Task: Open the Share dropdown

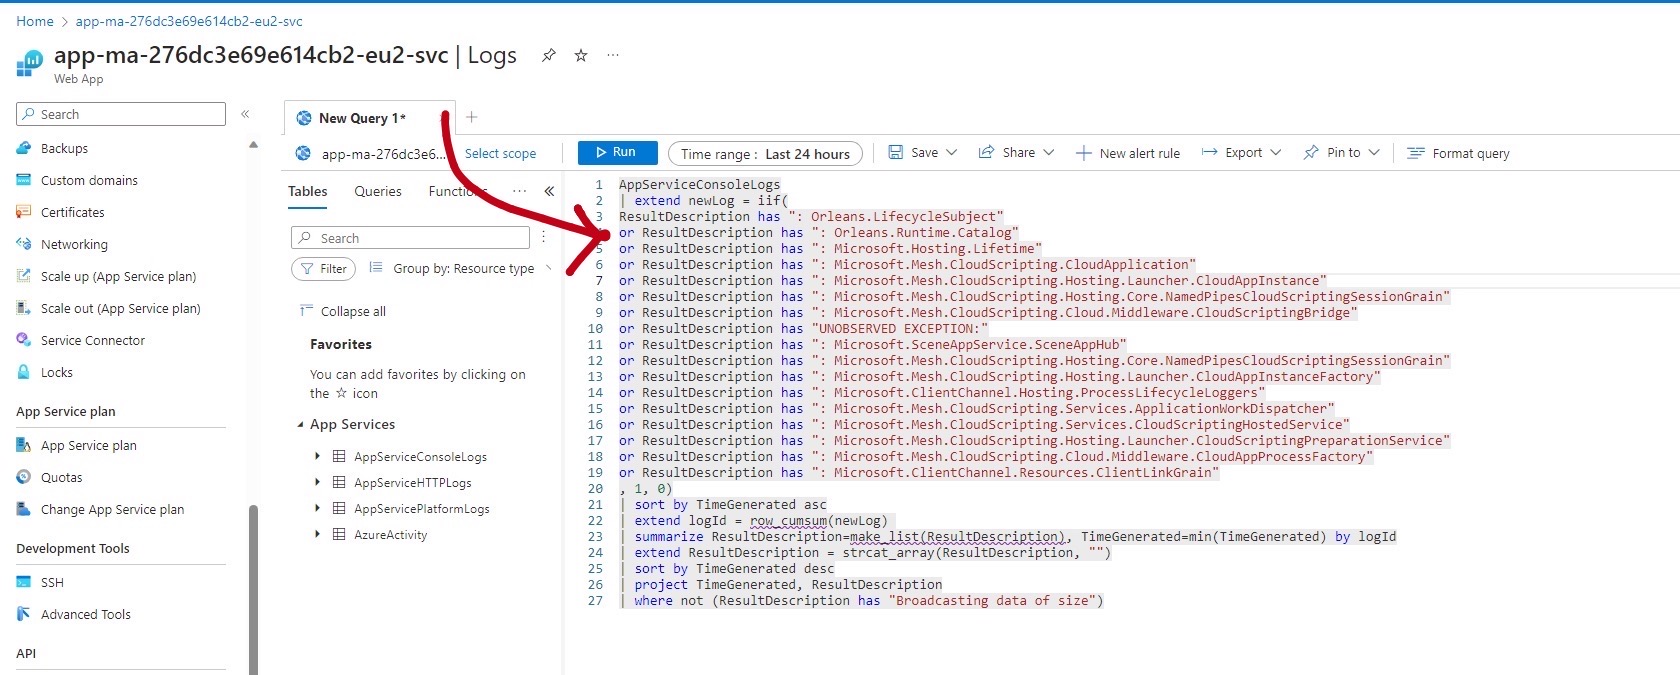Action: (x=1016, y=152)
